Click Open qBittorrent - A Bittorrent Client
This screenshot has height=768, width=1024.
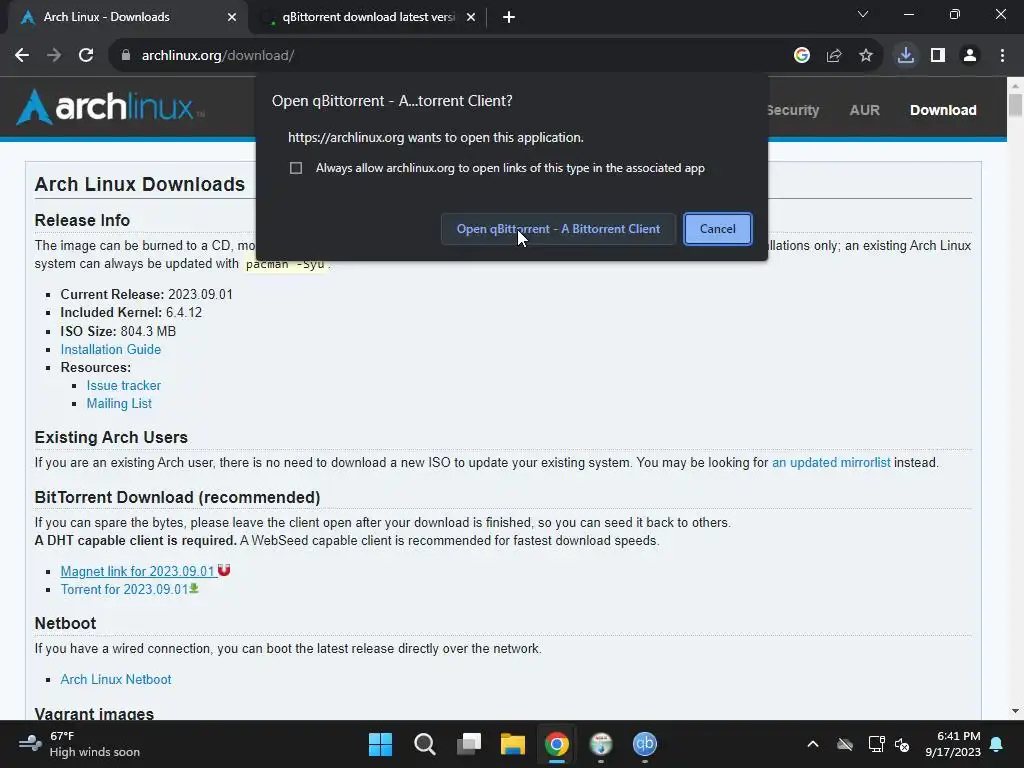pyautogui.click(x=558, y=229)
